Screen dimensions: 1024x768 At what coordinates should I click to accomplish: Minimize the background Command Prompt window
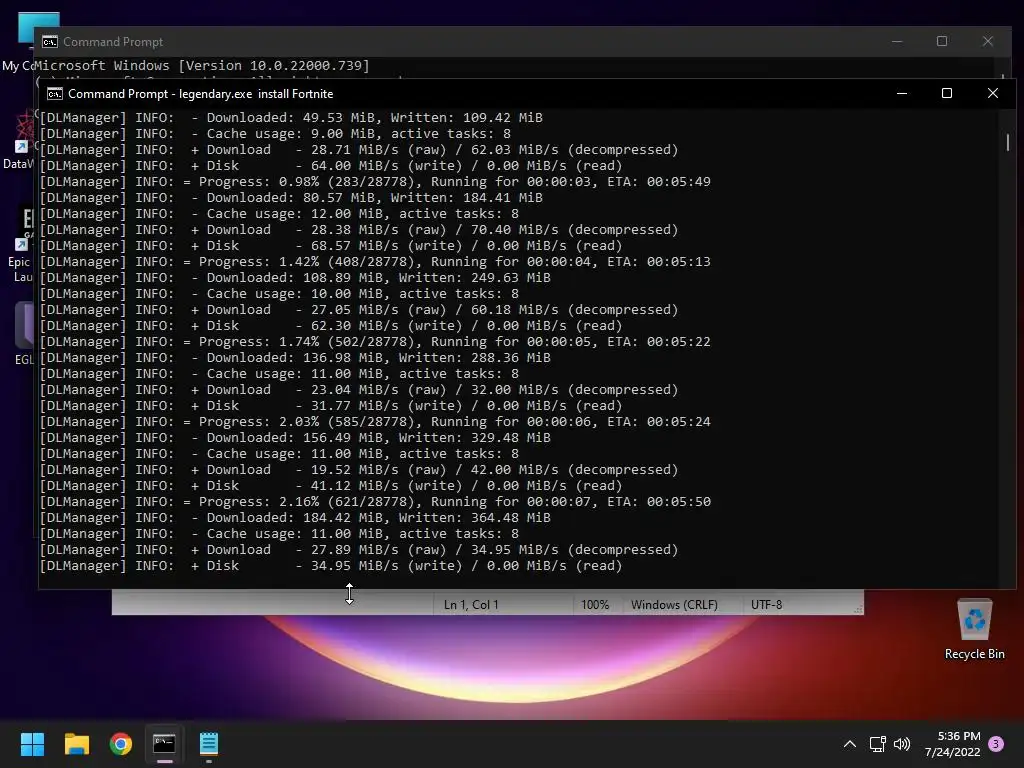click(x=897, y=41)
